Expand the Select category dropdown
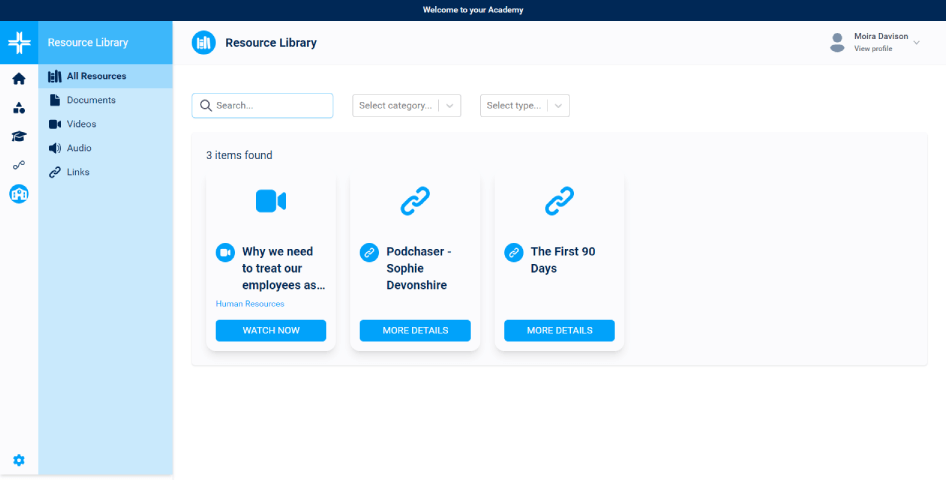 (406, 105)
